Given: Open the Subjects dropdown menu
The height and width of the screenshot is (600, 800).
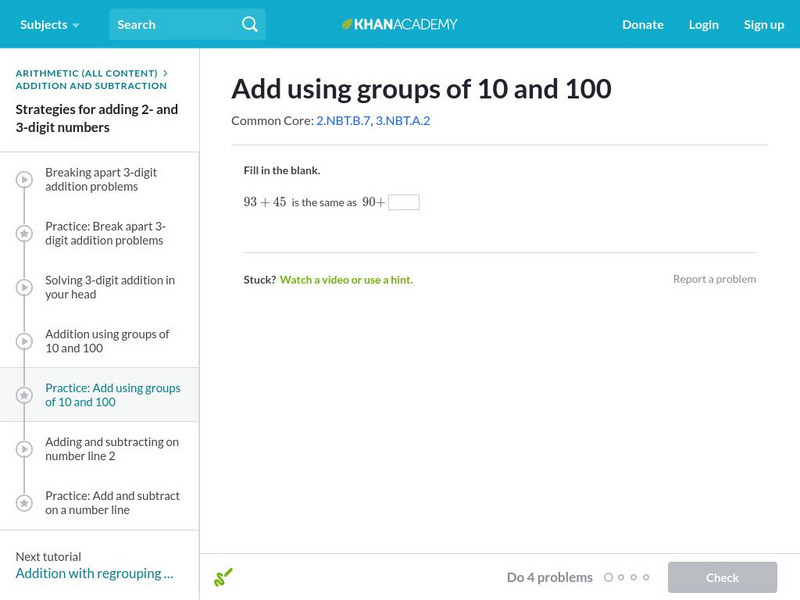Looking at the screenshot, I should tap(49, 24).
